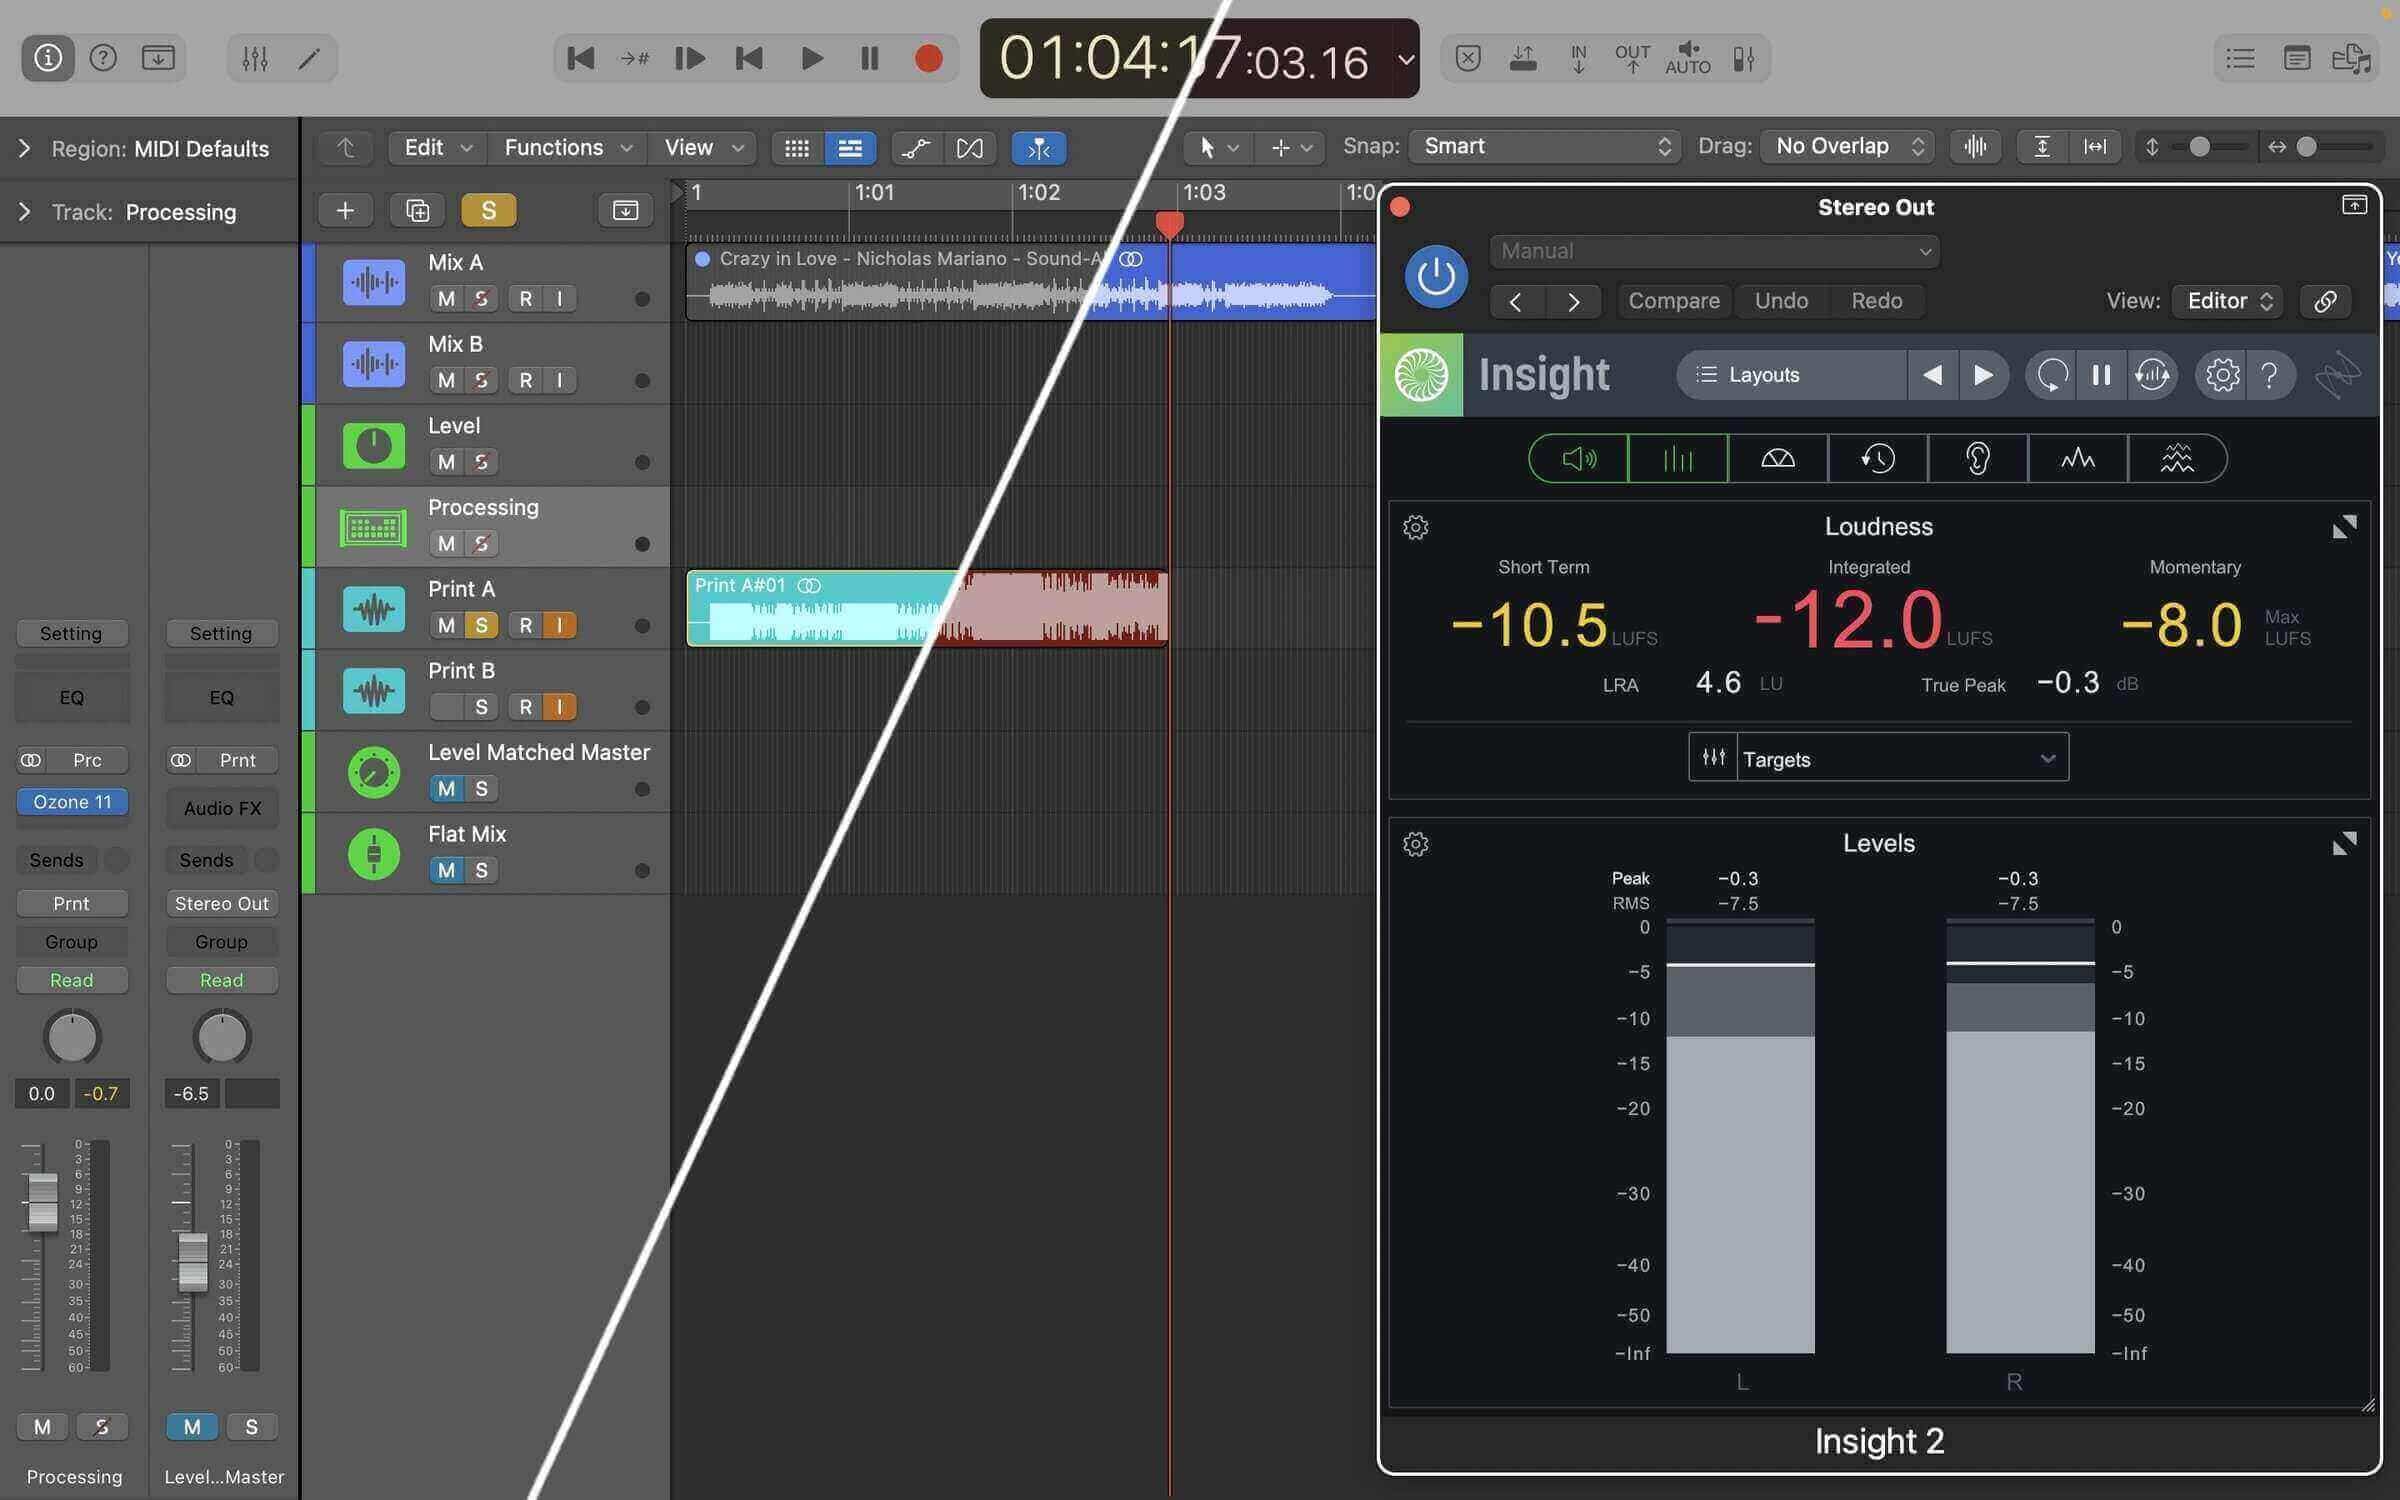The image size is (2400, 1500).
Task: Toggle the Catch Playhead button
Action: pyautogui.click(x=1039, y=148)
